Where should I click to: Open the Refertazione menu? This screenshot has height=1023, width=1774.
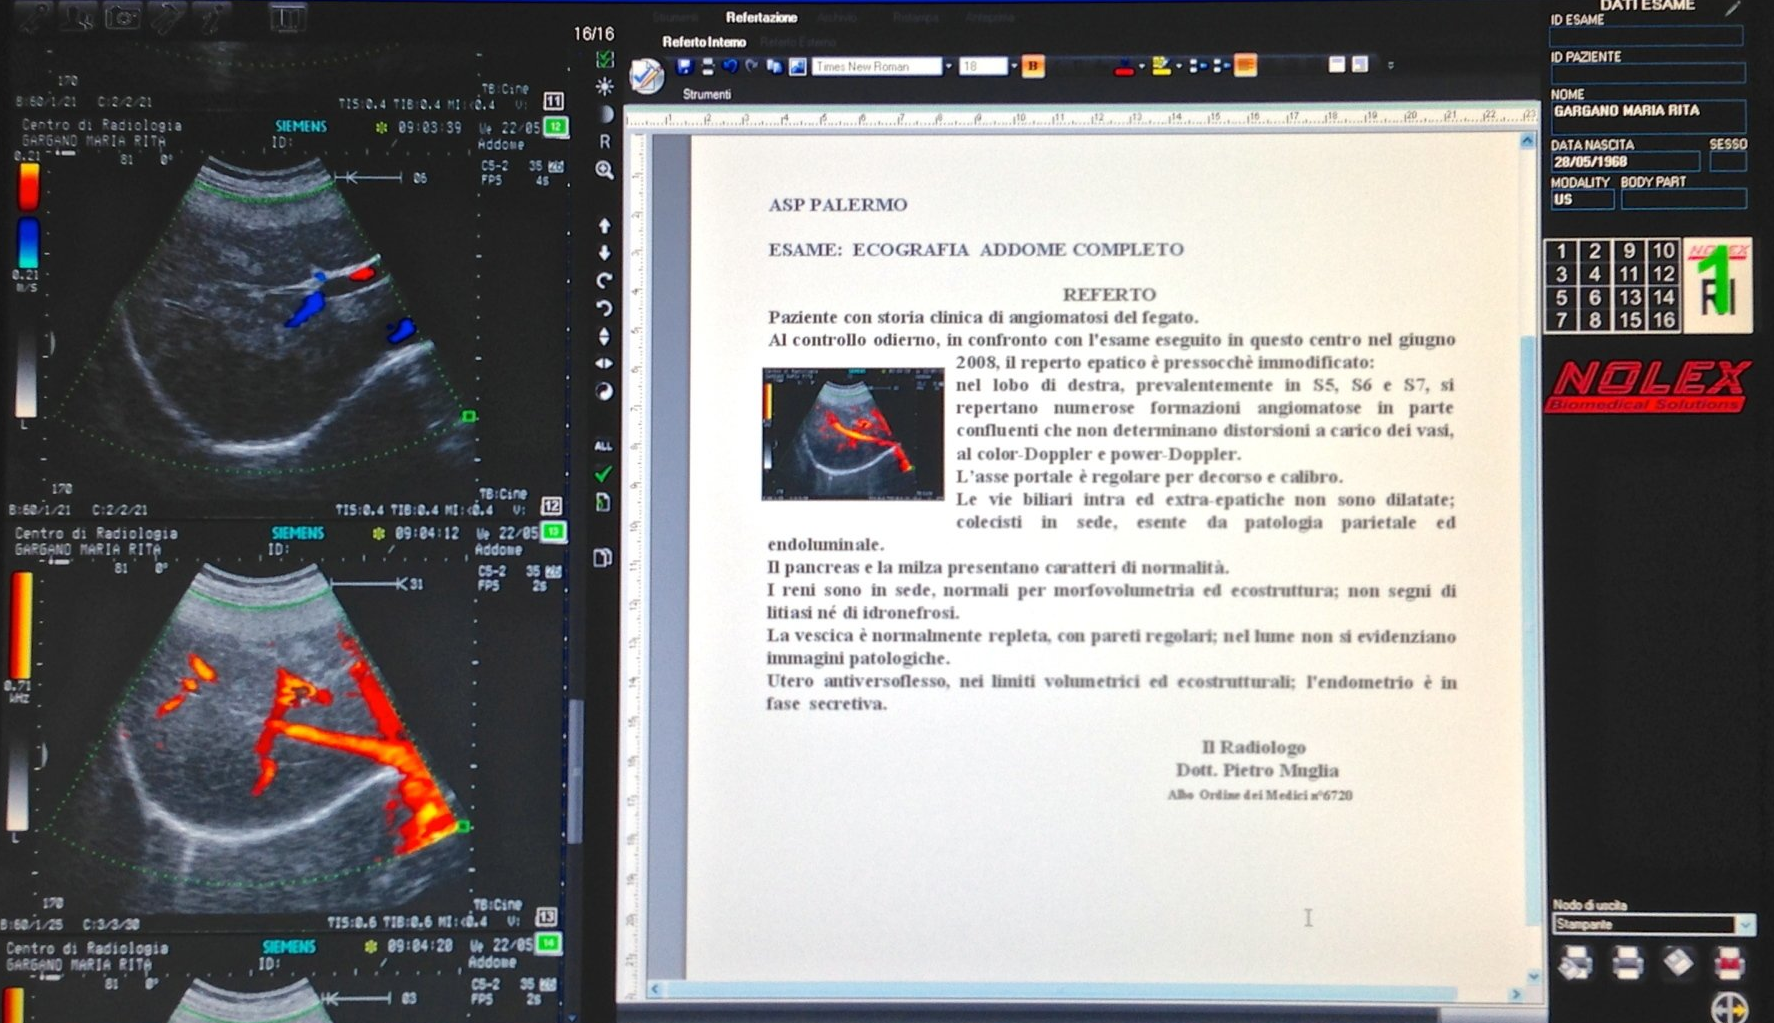[761, 18]
